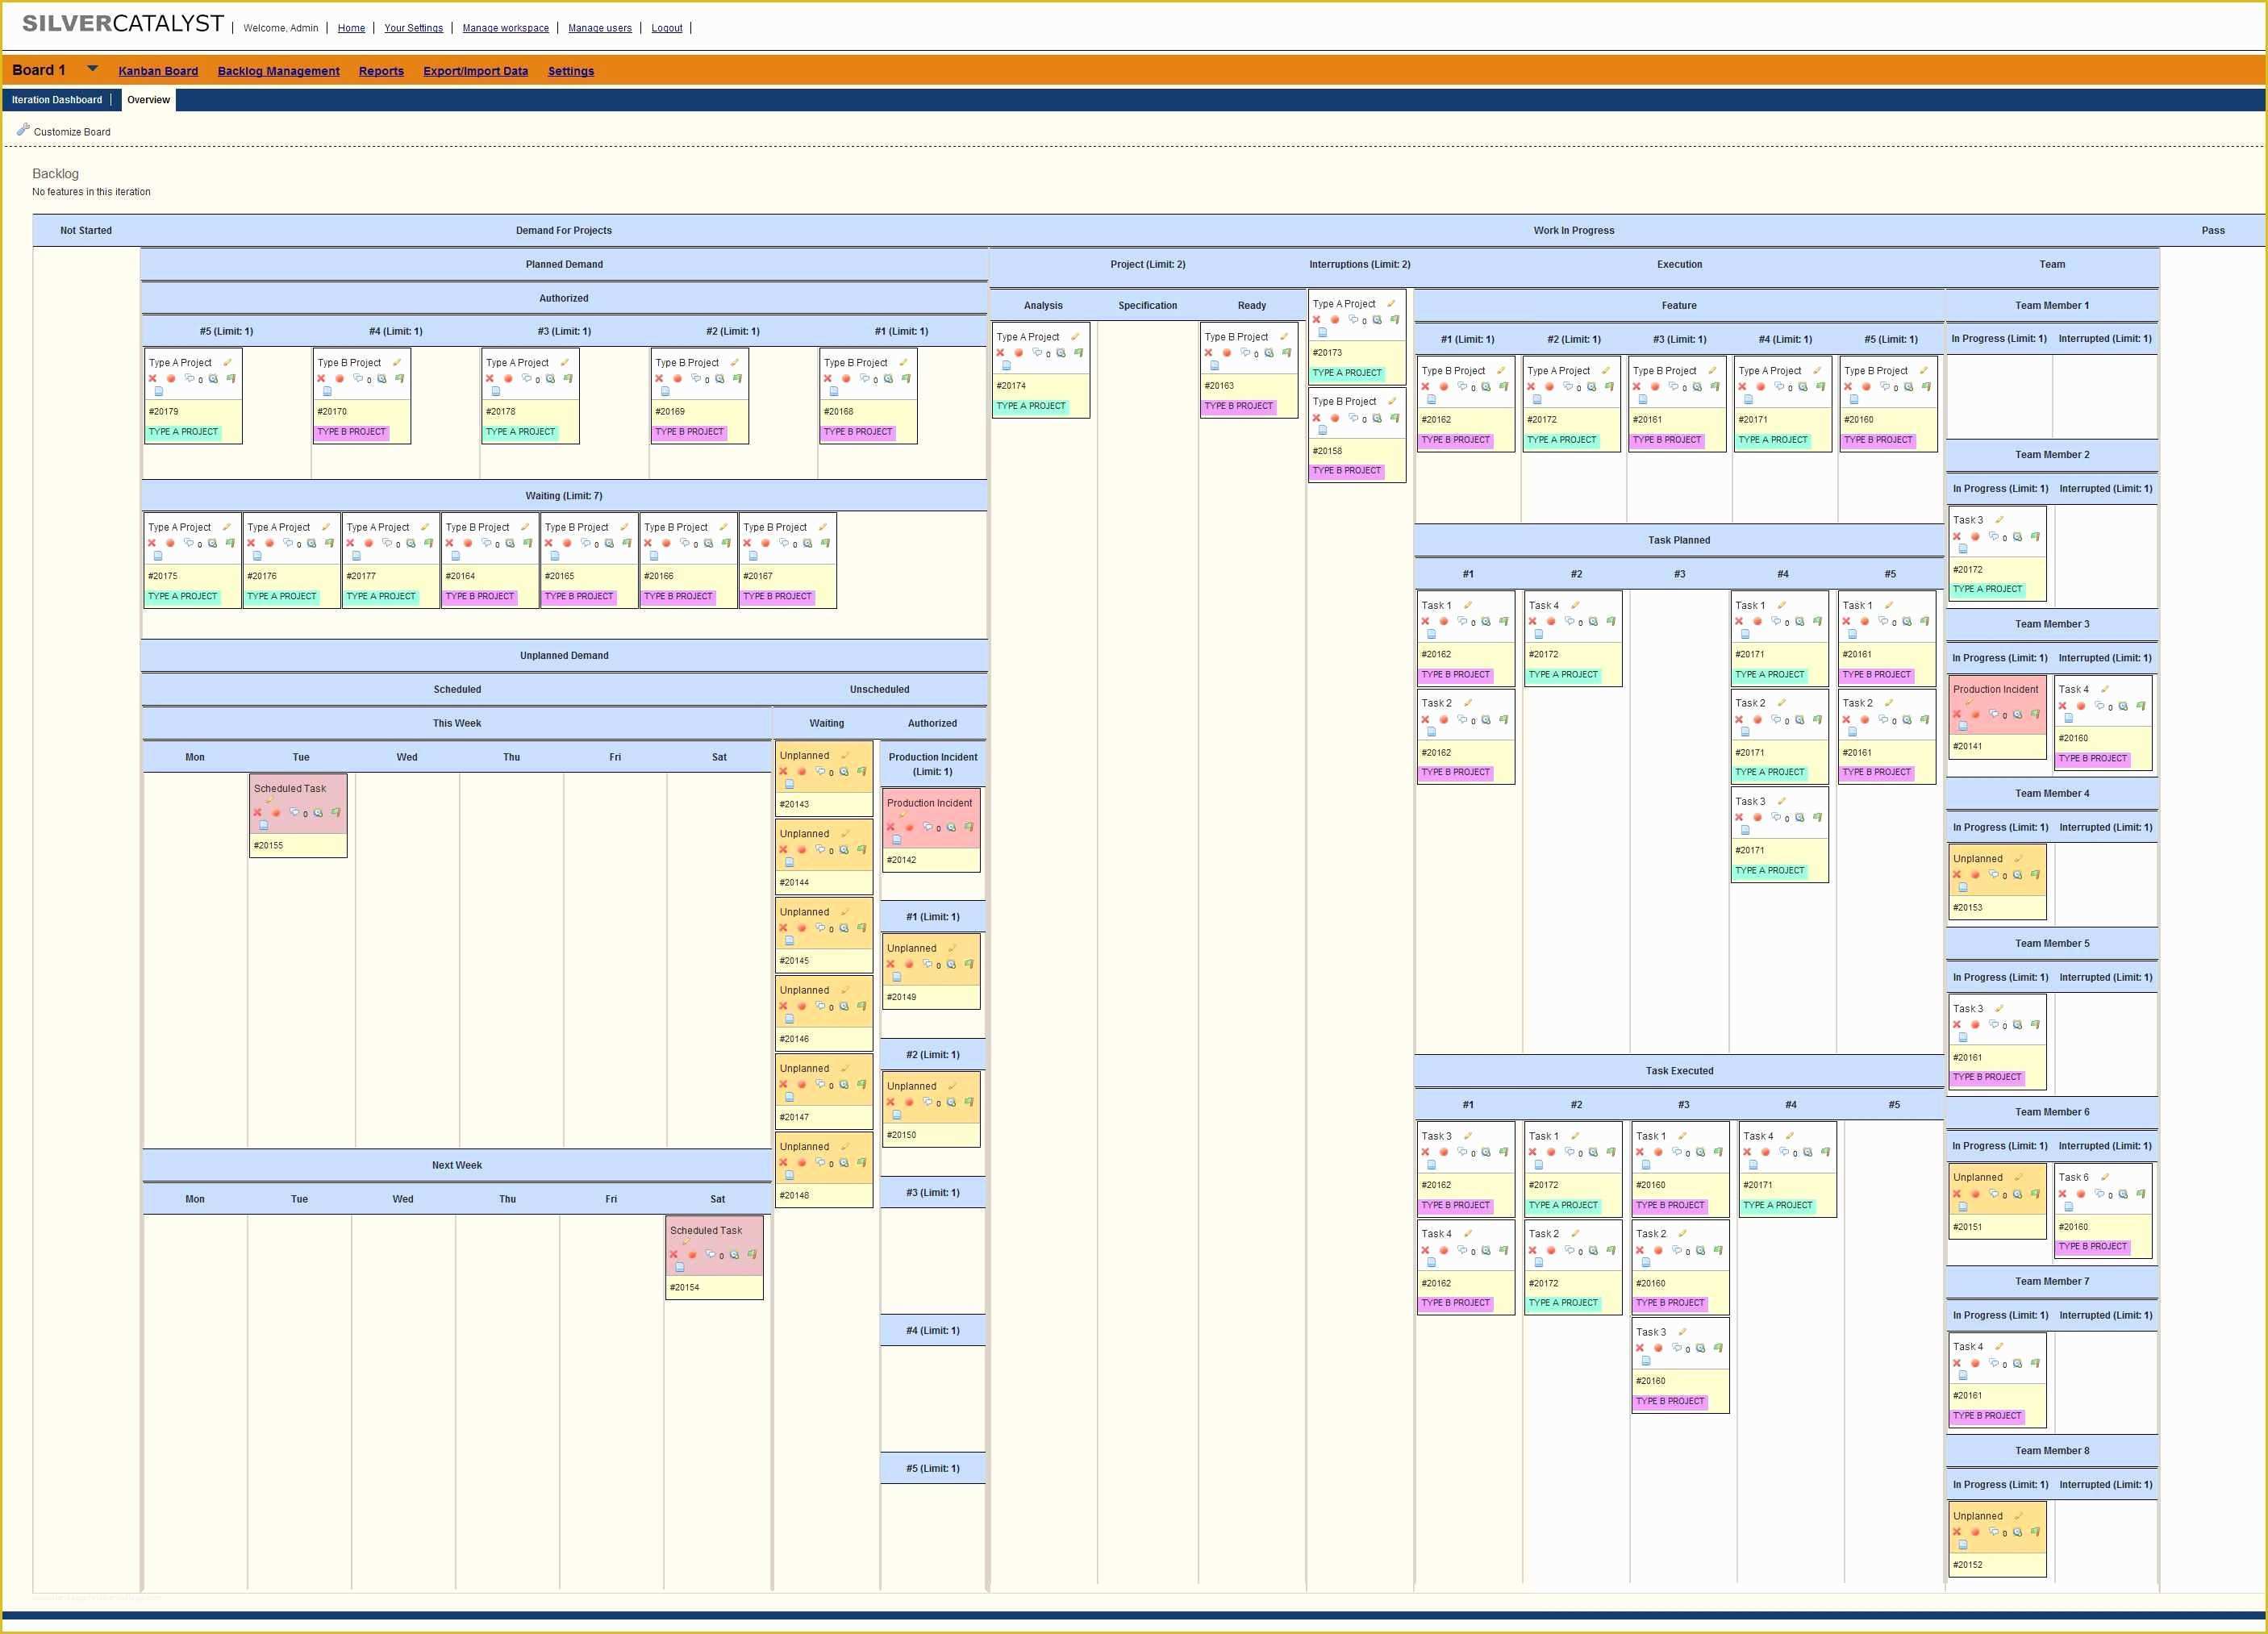This screenshot has width=2268, height=1634.
Task: Click 'Not Started' column header
Action: [86, 230]
